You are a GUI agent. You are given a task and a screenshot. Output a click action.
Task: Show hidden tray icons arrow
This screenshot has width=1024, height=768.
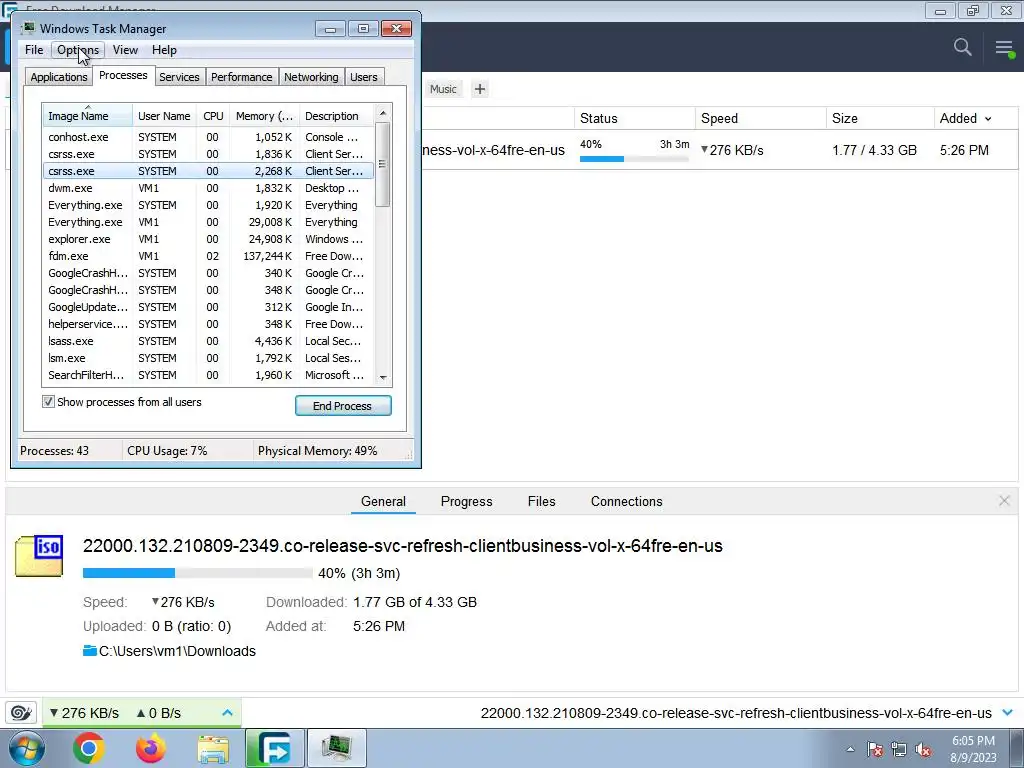click(850, 749)
